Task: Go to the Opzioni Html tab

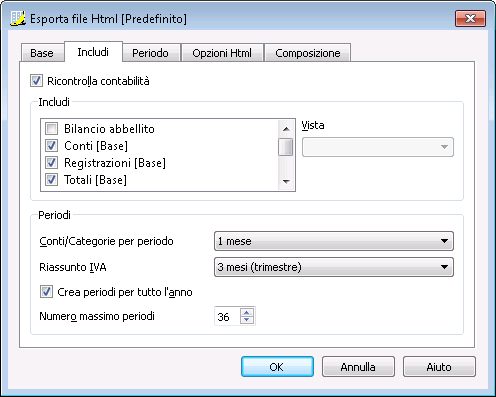Action: point(222,53)
